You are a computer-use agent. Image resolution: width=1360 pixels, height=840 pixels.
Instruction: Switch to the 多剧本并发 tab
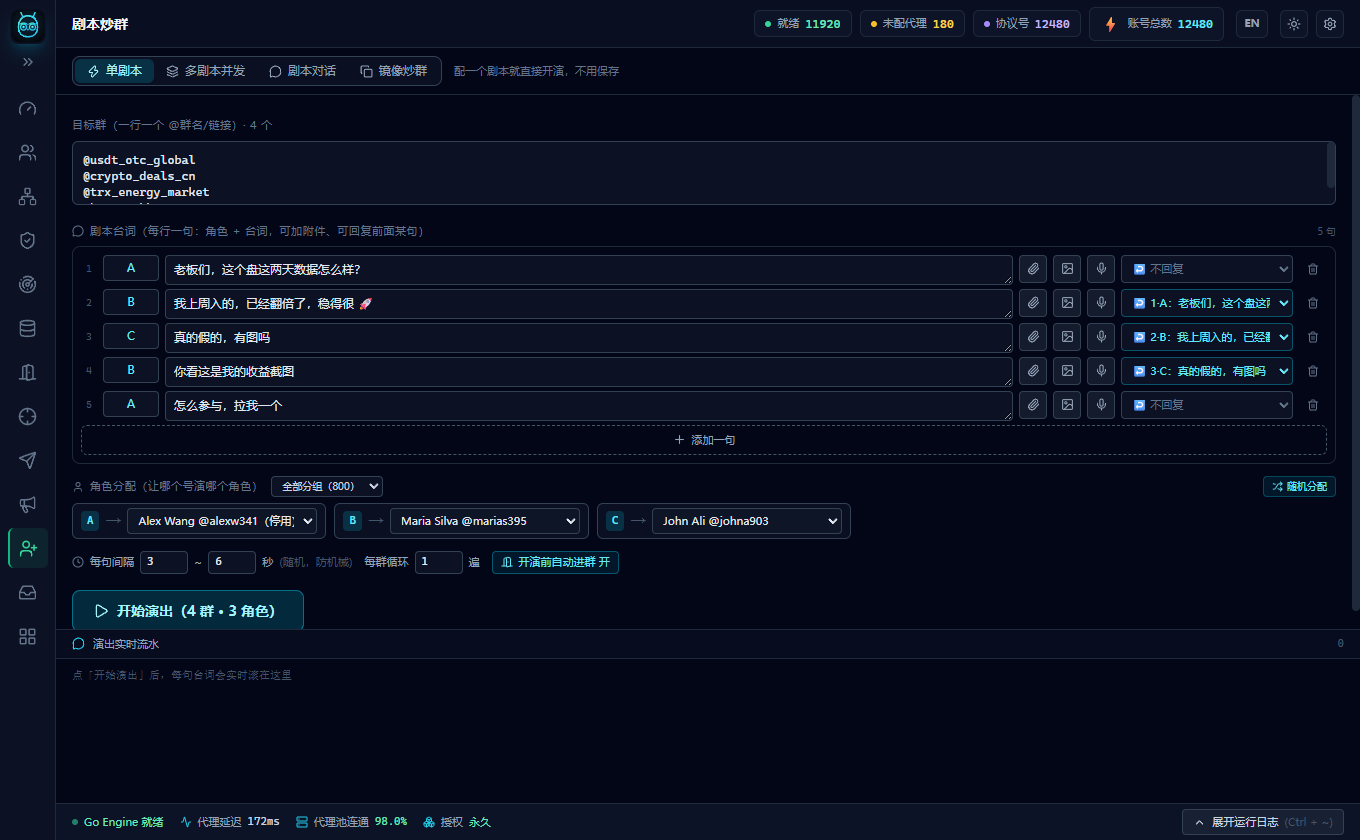pos(205,71)
